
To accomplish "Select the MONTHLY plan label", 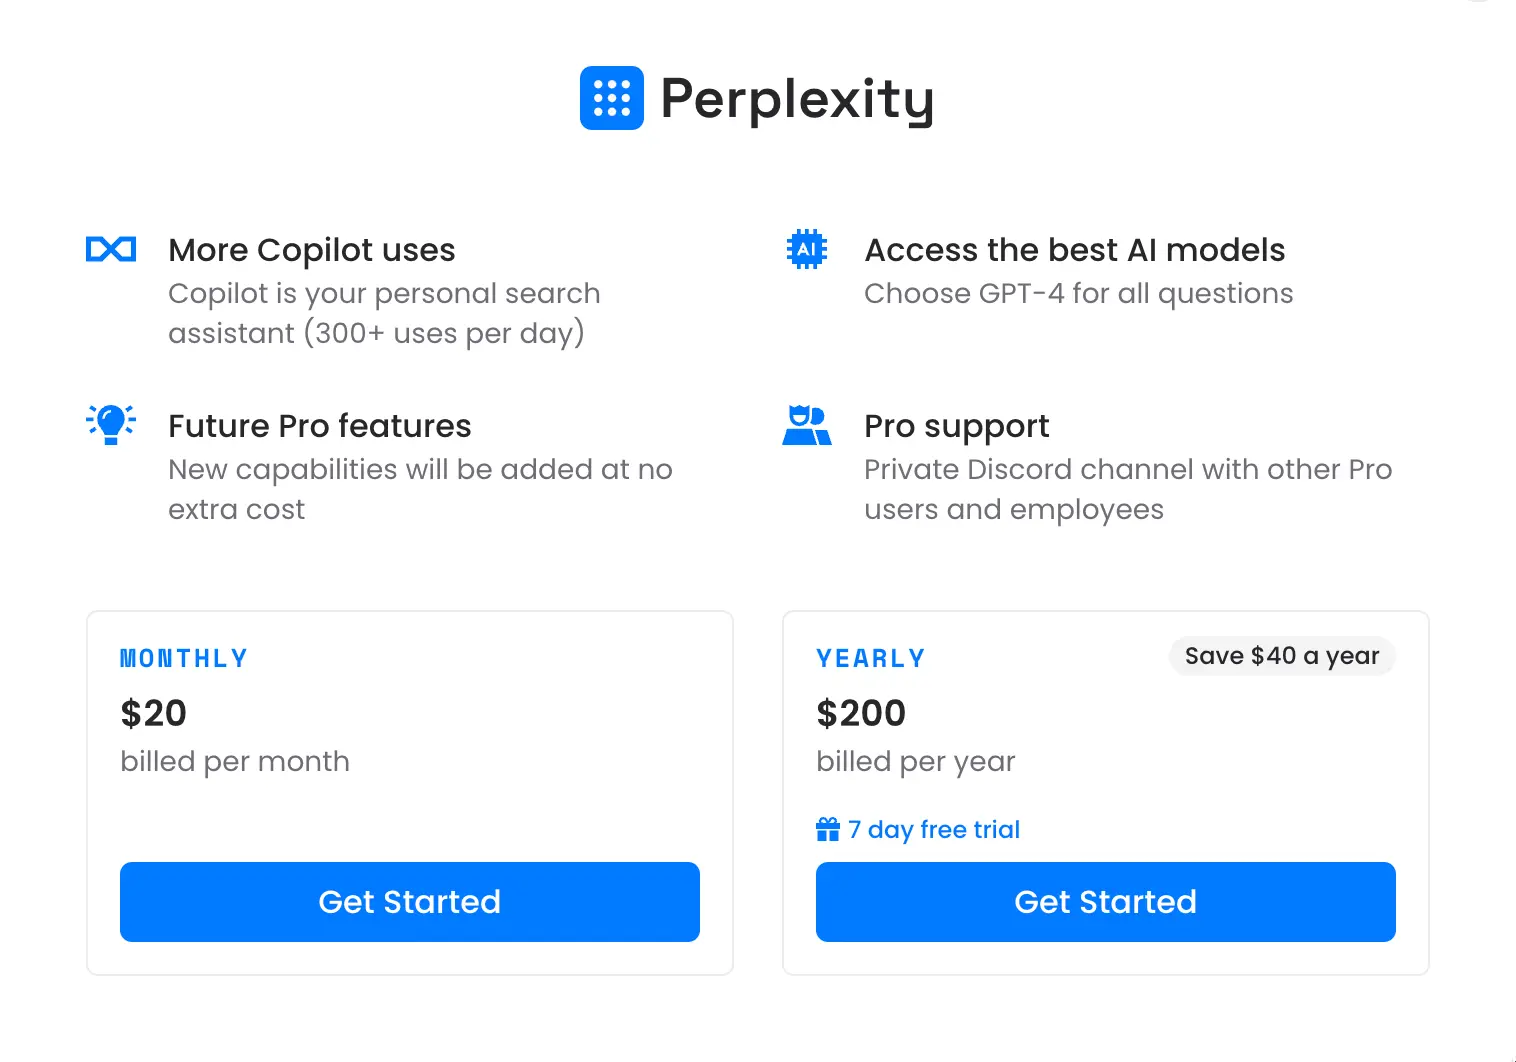I will tap(183, 657).
